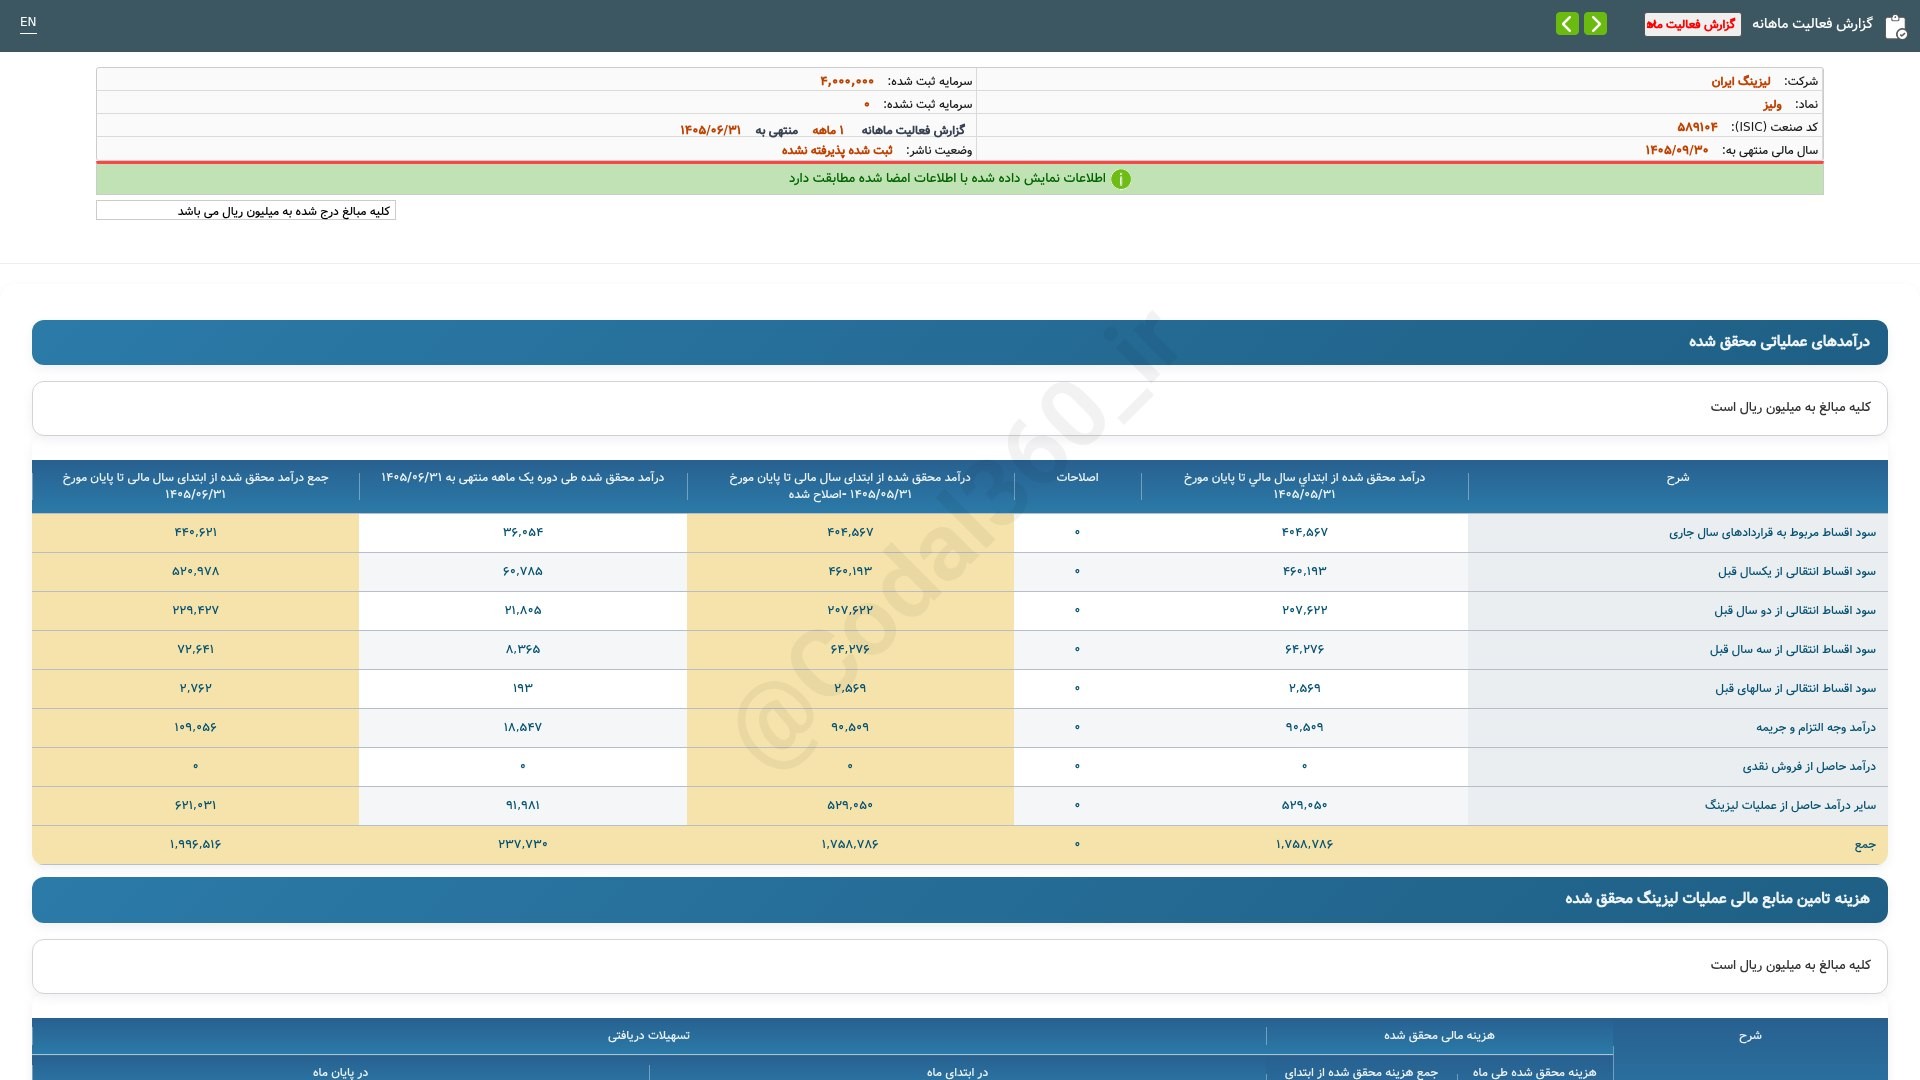Click the 'اصلاحات' column header
Viewport: 1920px width, 1080px height.
pyautogui.click(x=1077, y=478)
